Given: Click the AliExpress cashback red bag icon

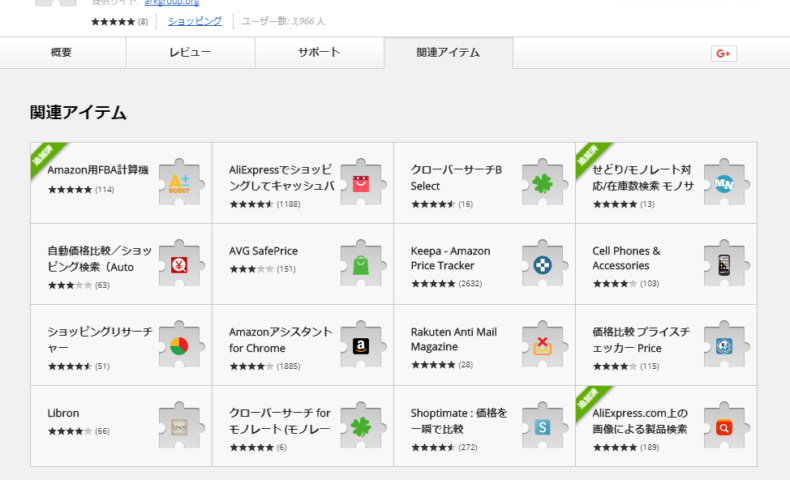Looking at the screenshot, I should (363, 183).
